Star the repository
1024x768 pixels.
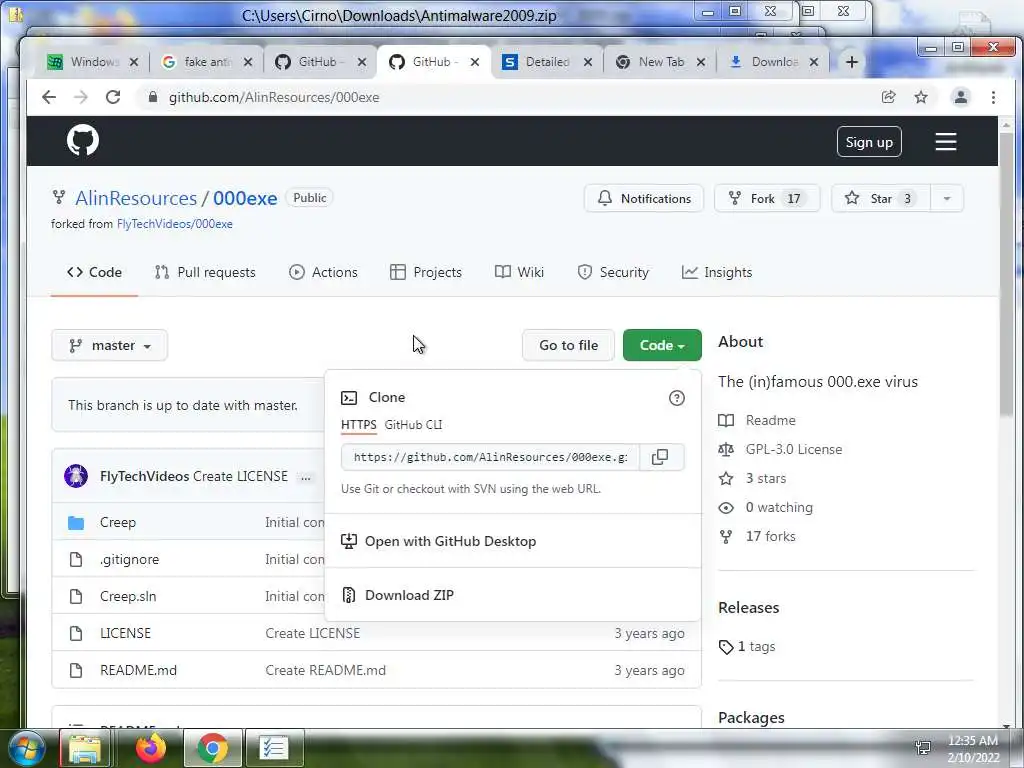point(881,199)
